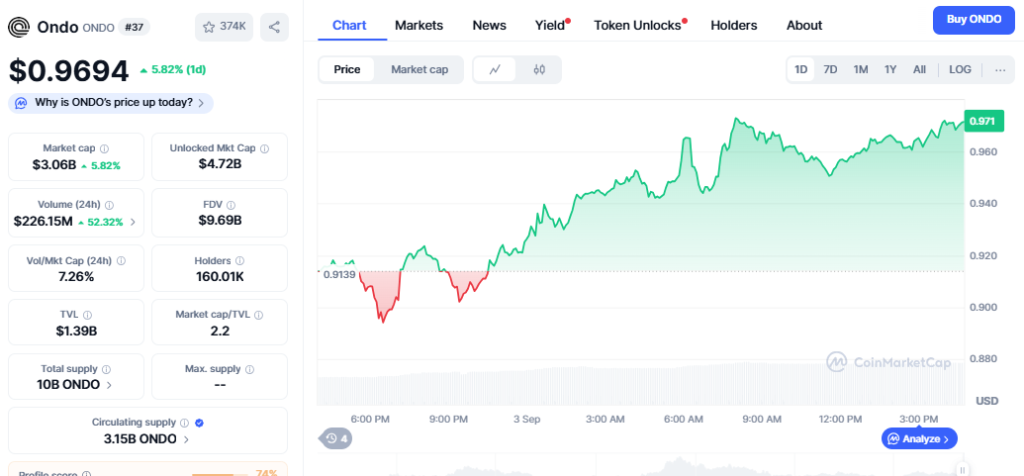Open the Markets tab
The image size is (1024, 476).
[x=419, y=25]
